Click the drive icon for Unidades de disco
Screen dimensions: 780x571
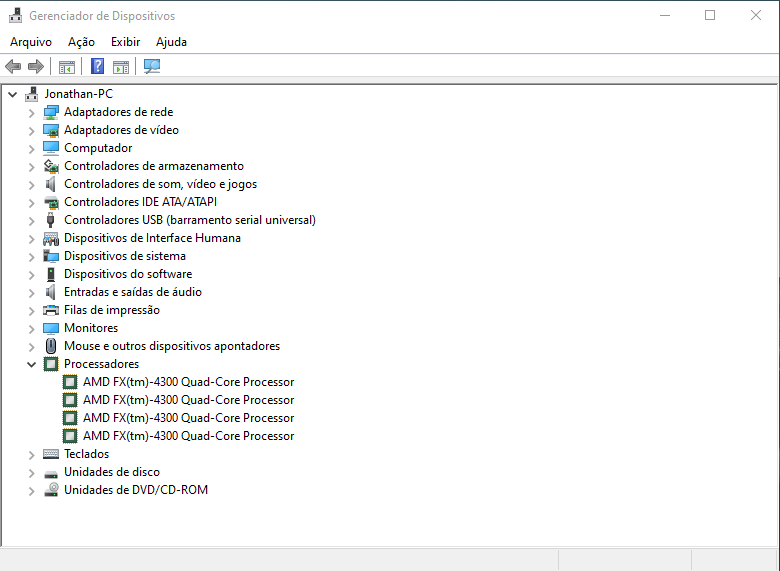click(x=51, y=474)
